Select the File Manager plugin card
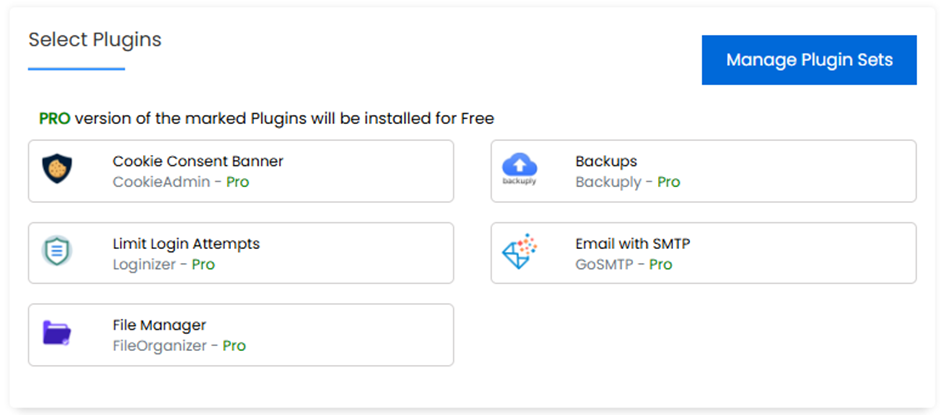Image resolution: width=940 pixels, height=415 pixels. [241, 335]
